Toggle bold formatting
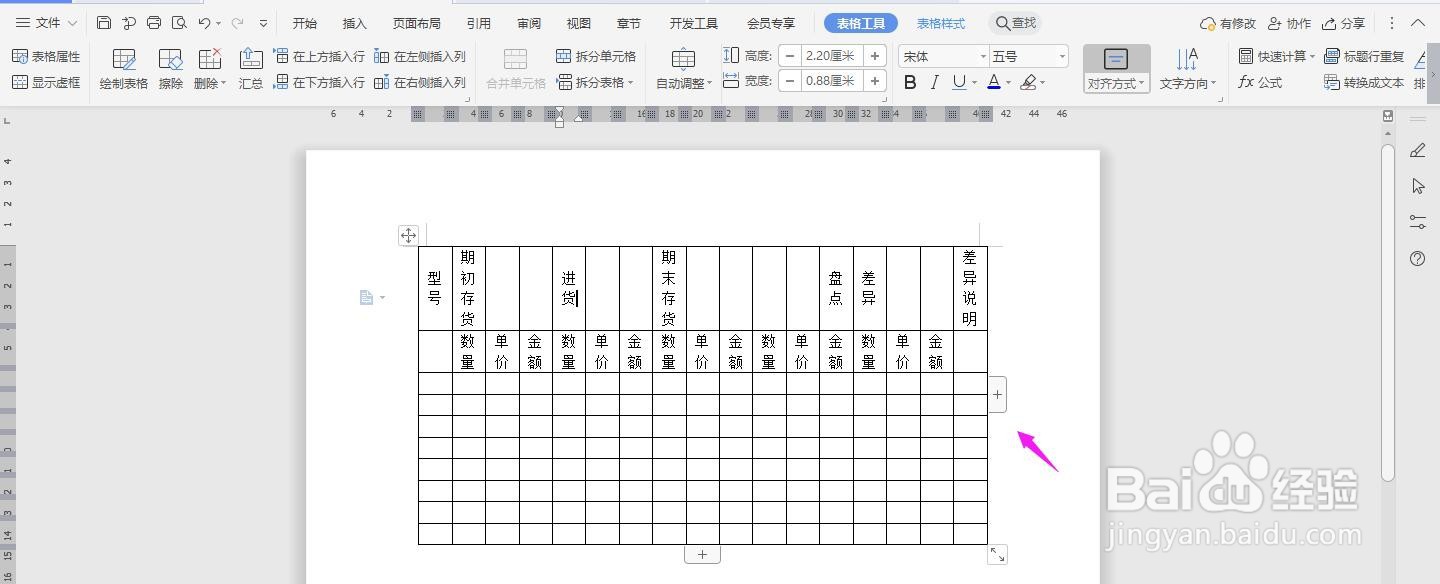This screenshot has width=1440, height=584. 909,81
